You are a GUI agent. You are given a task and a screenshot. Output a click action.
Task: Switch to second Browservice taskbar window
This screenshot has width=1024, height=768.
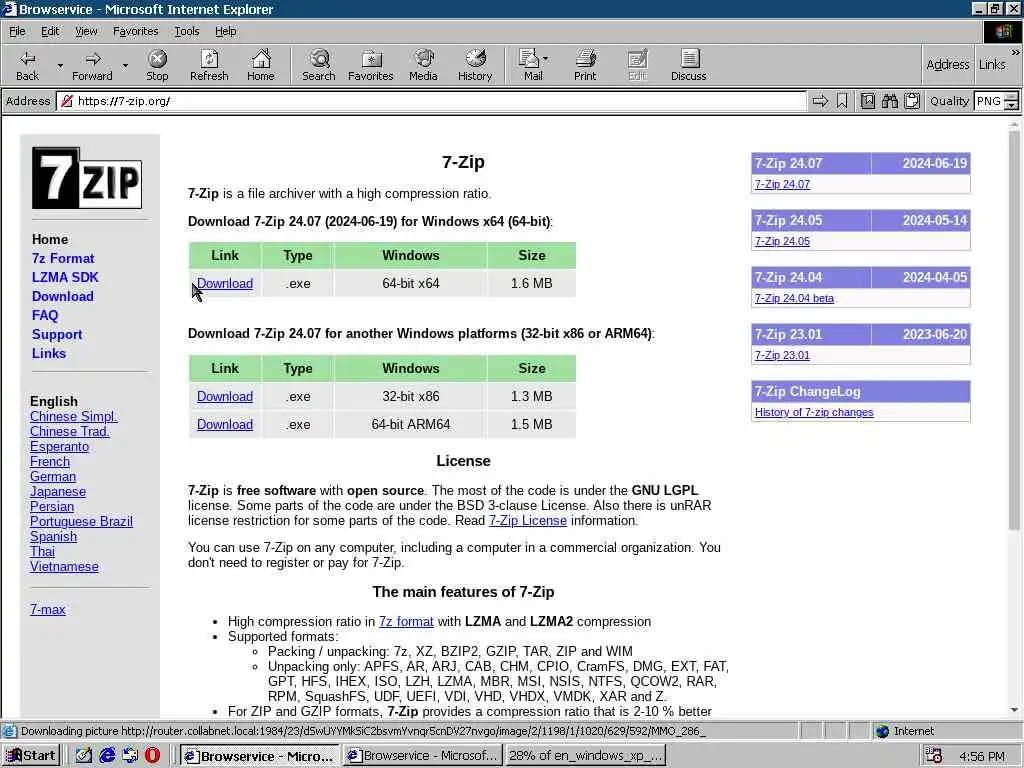point(423,756)
